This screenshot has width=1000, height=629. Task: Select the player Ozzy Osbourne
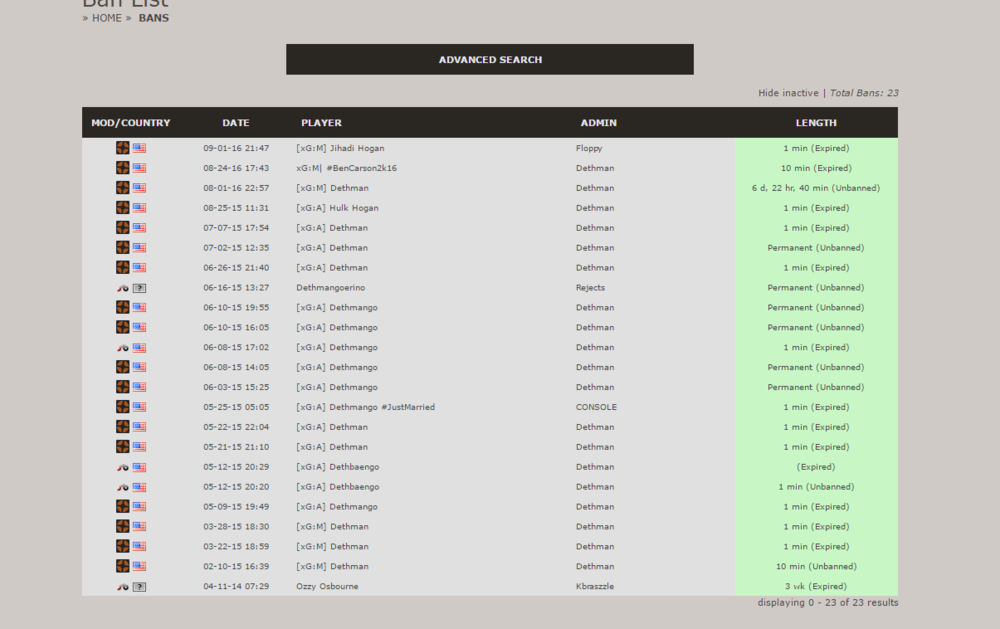327,586
